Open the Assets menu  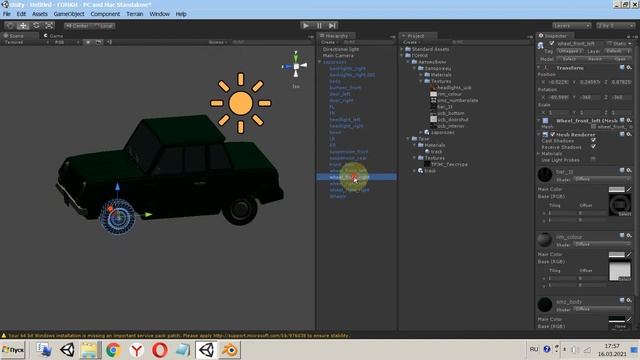point(40,14)
